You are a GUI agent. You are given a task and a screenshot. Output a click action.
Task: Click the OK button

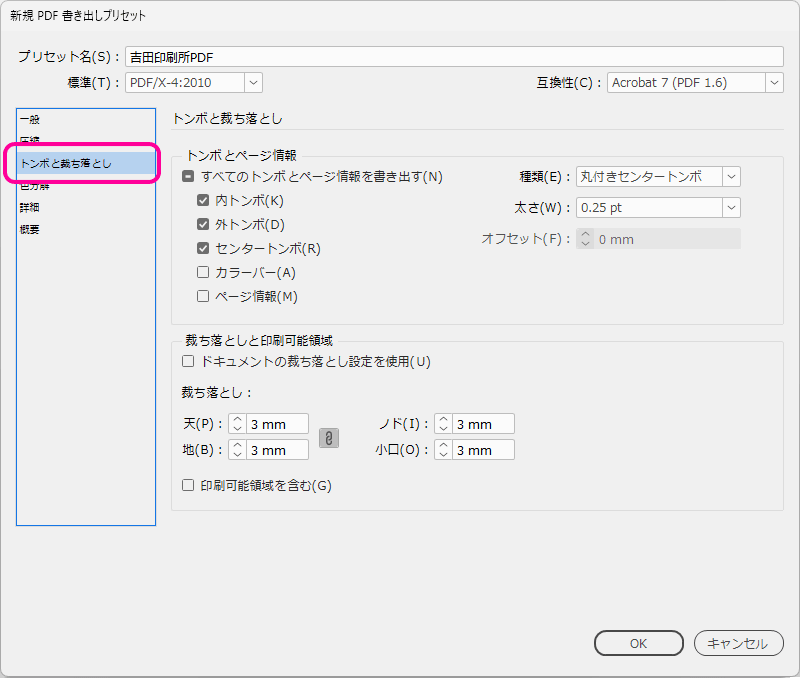click(638, 643)
